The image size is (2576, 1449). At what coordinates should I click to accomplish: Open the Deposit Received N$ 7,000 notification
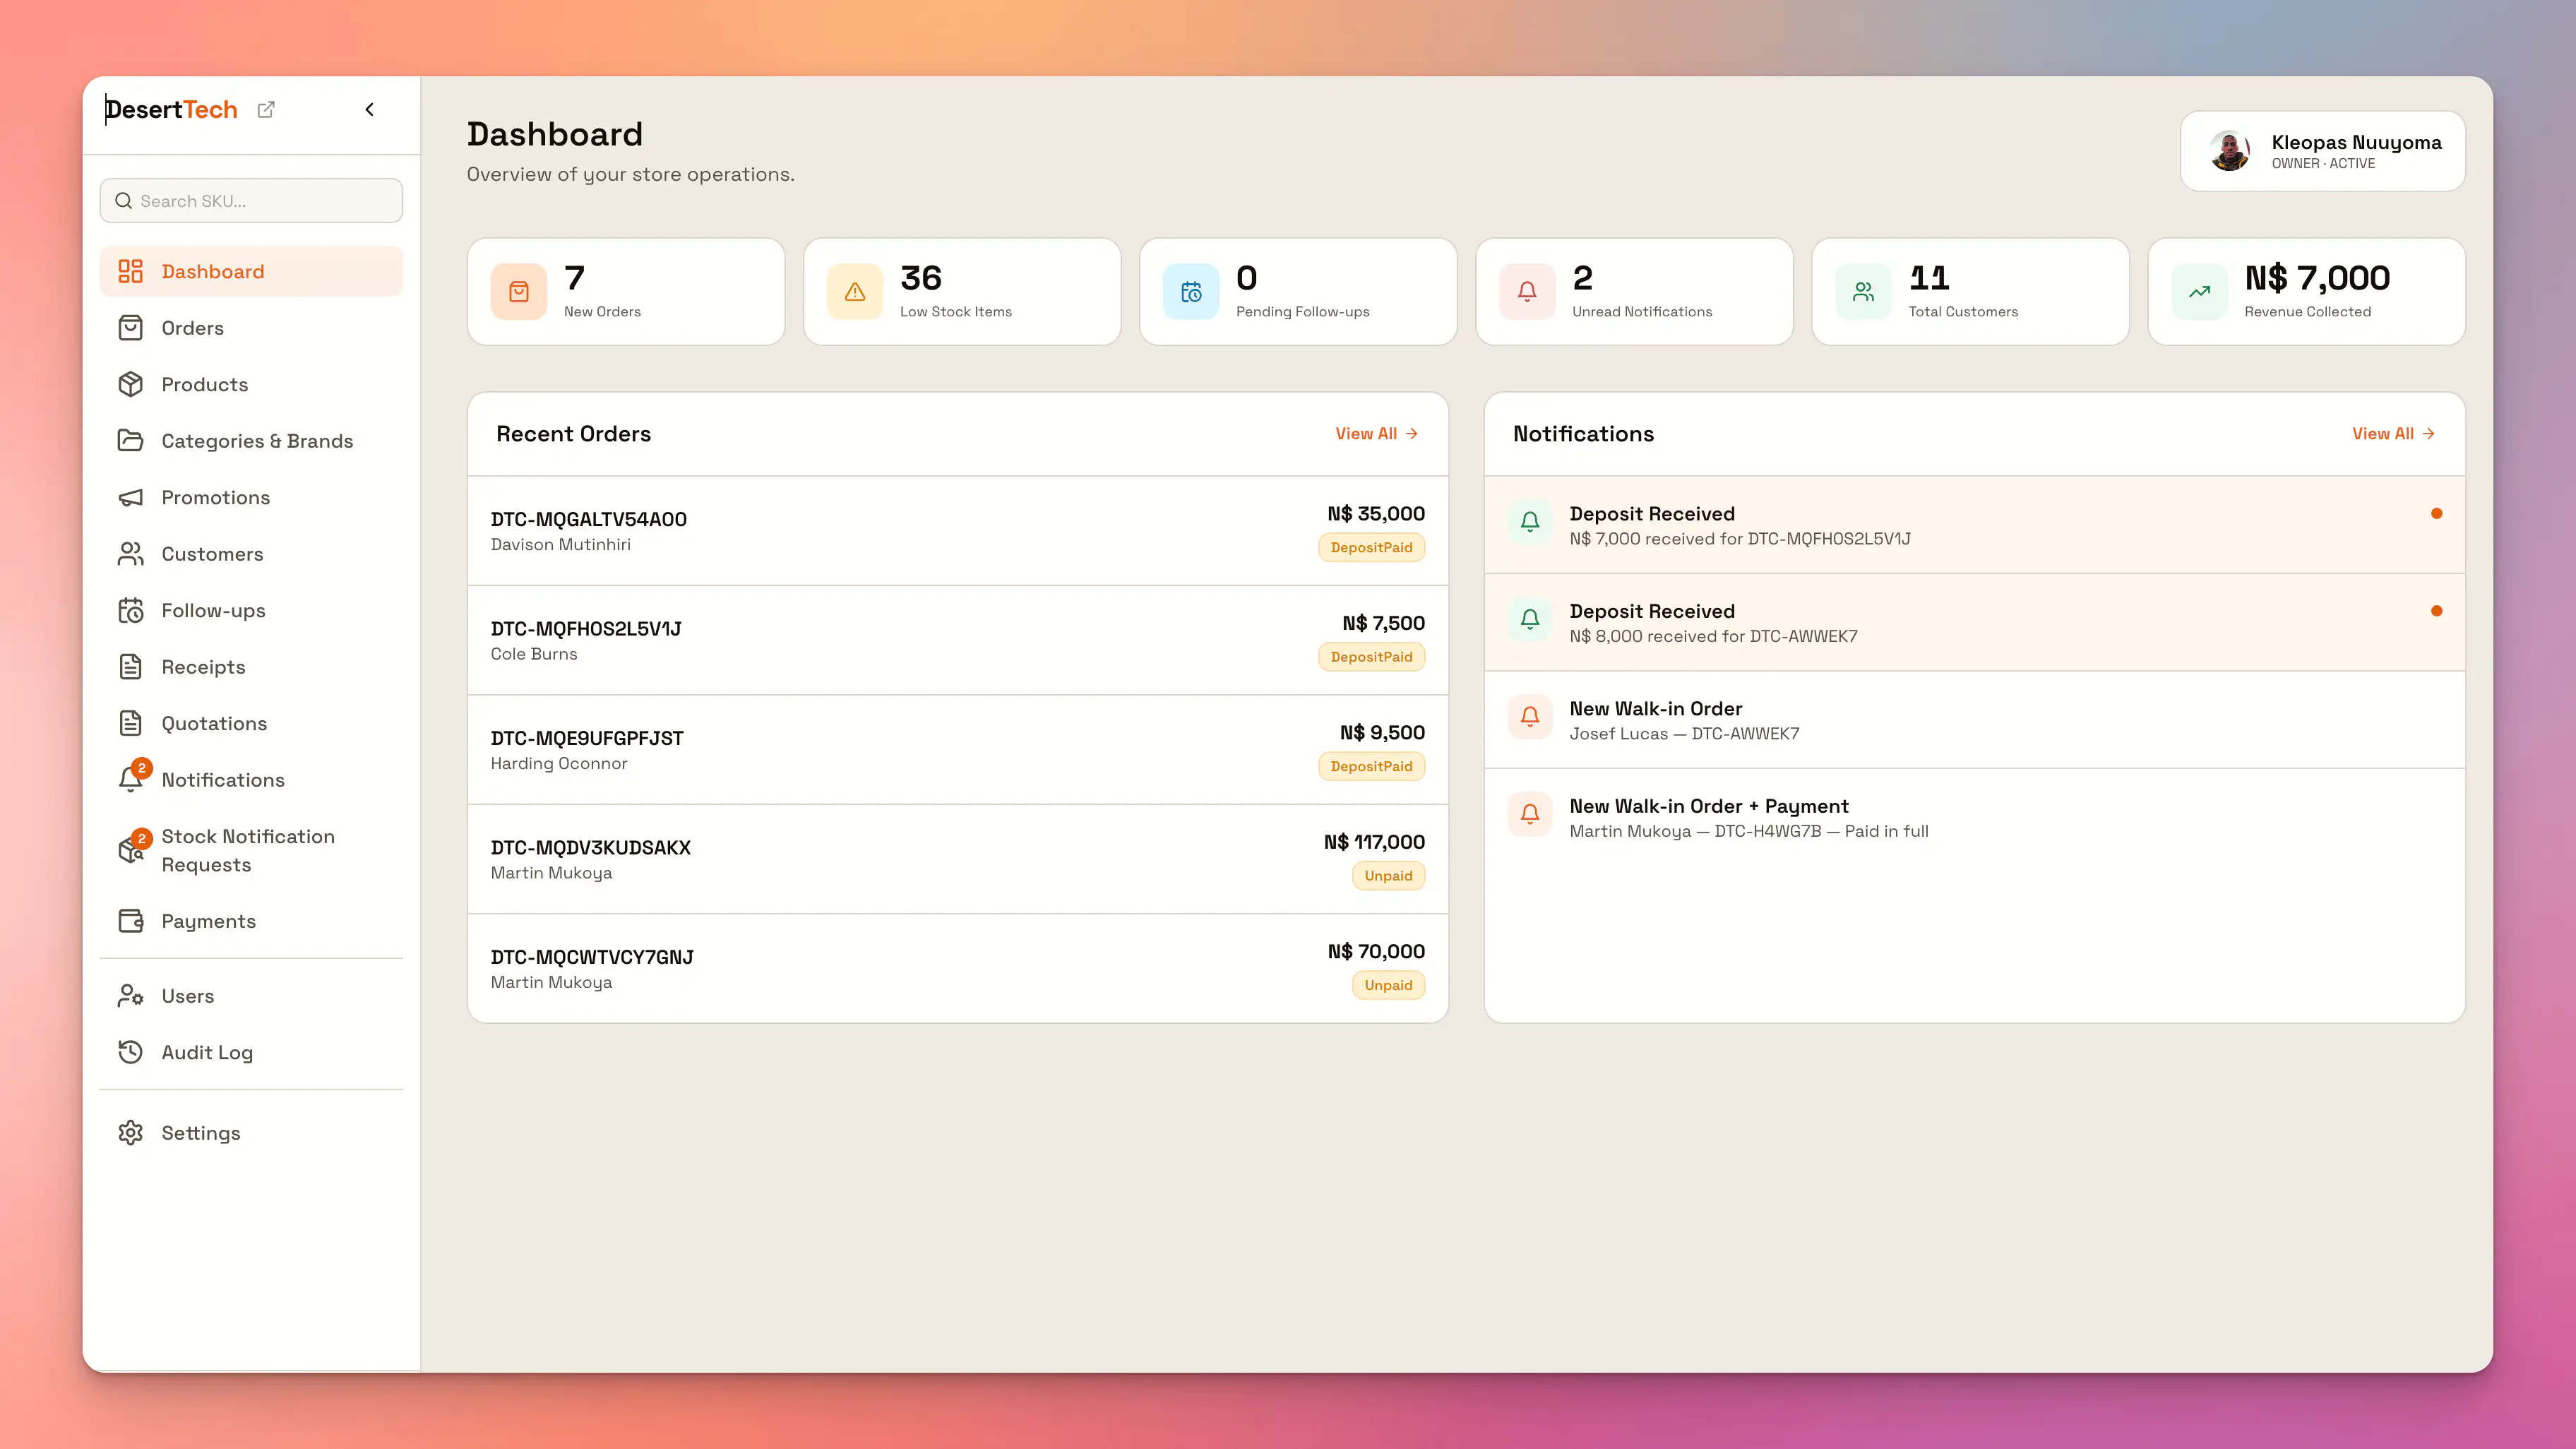click(x=1974, y=525)
